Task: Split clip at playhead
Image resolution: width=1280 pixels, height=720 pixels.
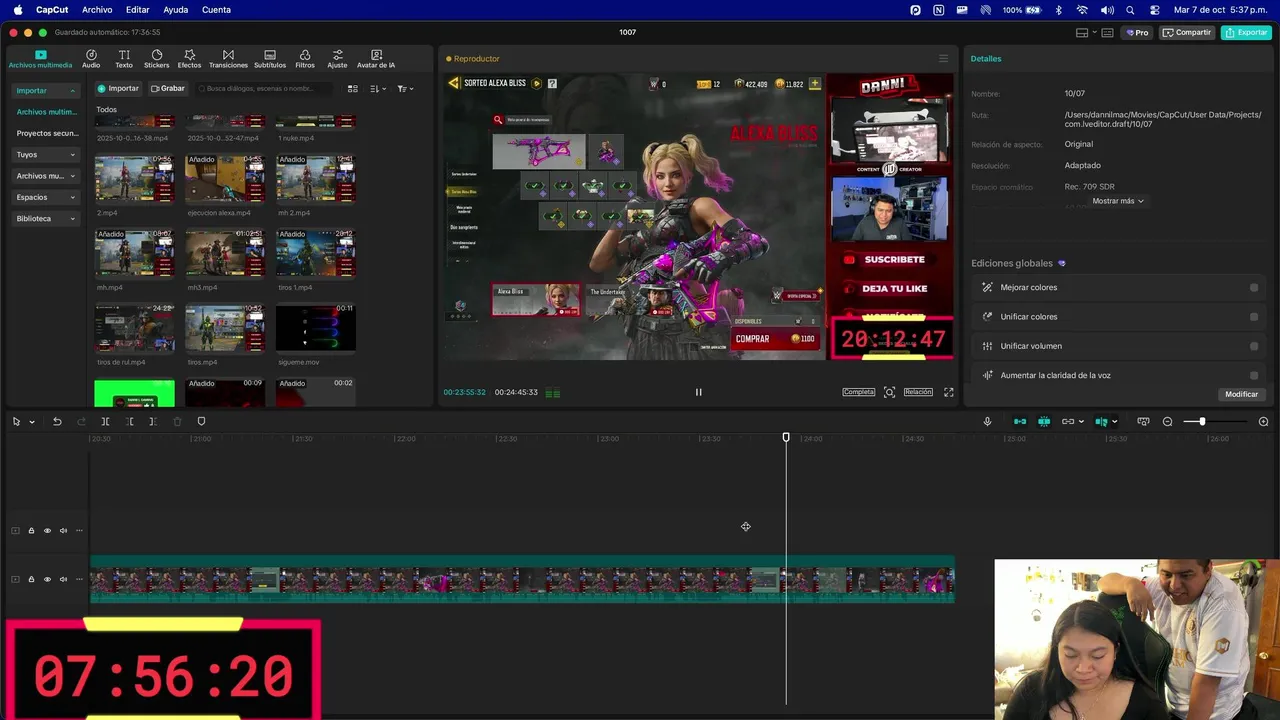Action: point(105,422)
